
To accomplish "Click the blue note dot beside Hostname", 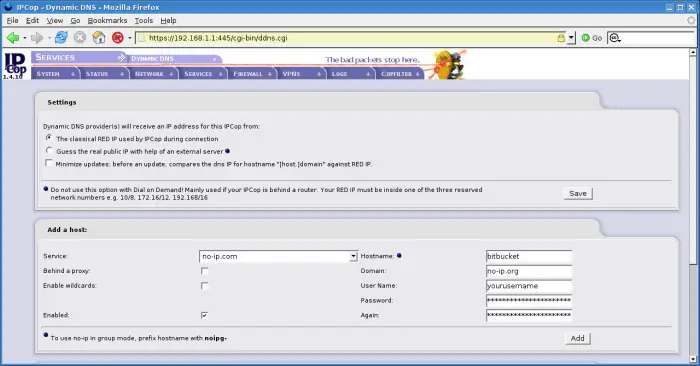I will click(x=399, y=256).
